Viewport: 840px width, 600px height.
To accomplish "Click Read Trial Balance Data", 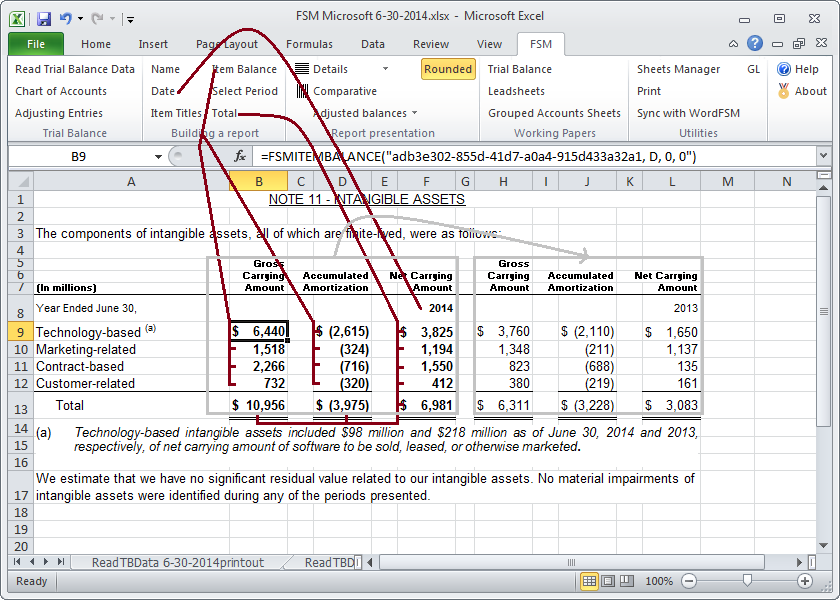I will (x=75, y=69).
